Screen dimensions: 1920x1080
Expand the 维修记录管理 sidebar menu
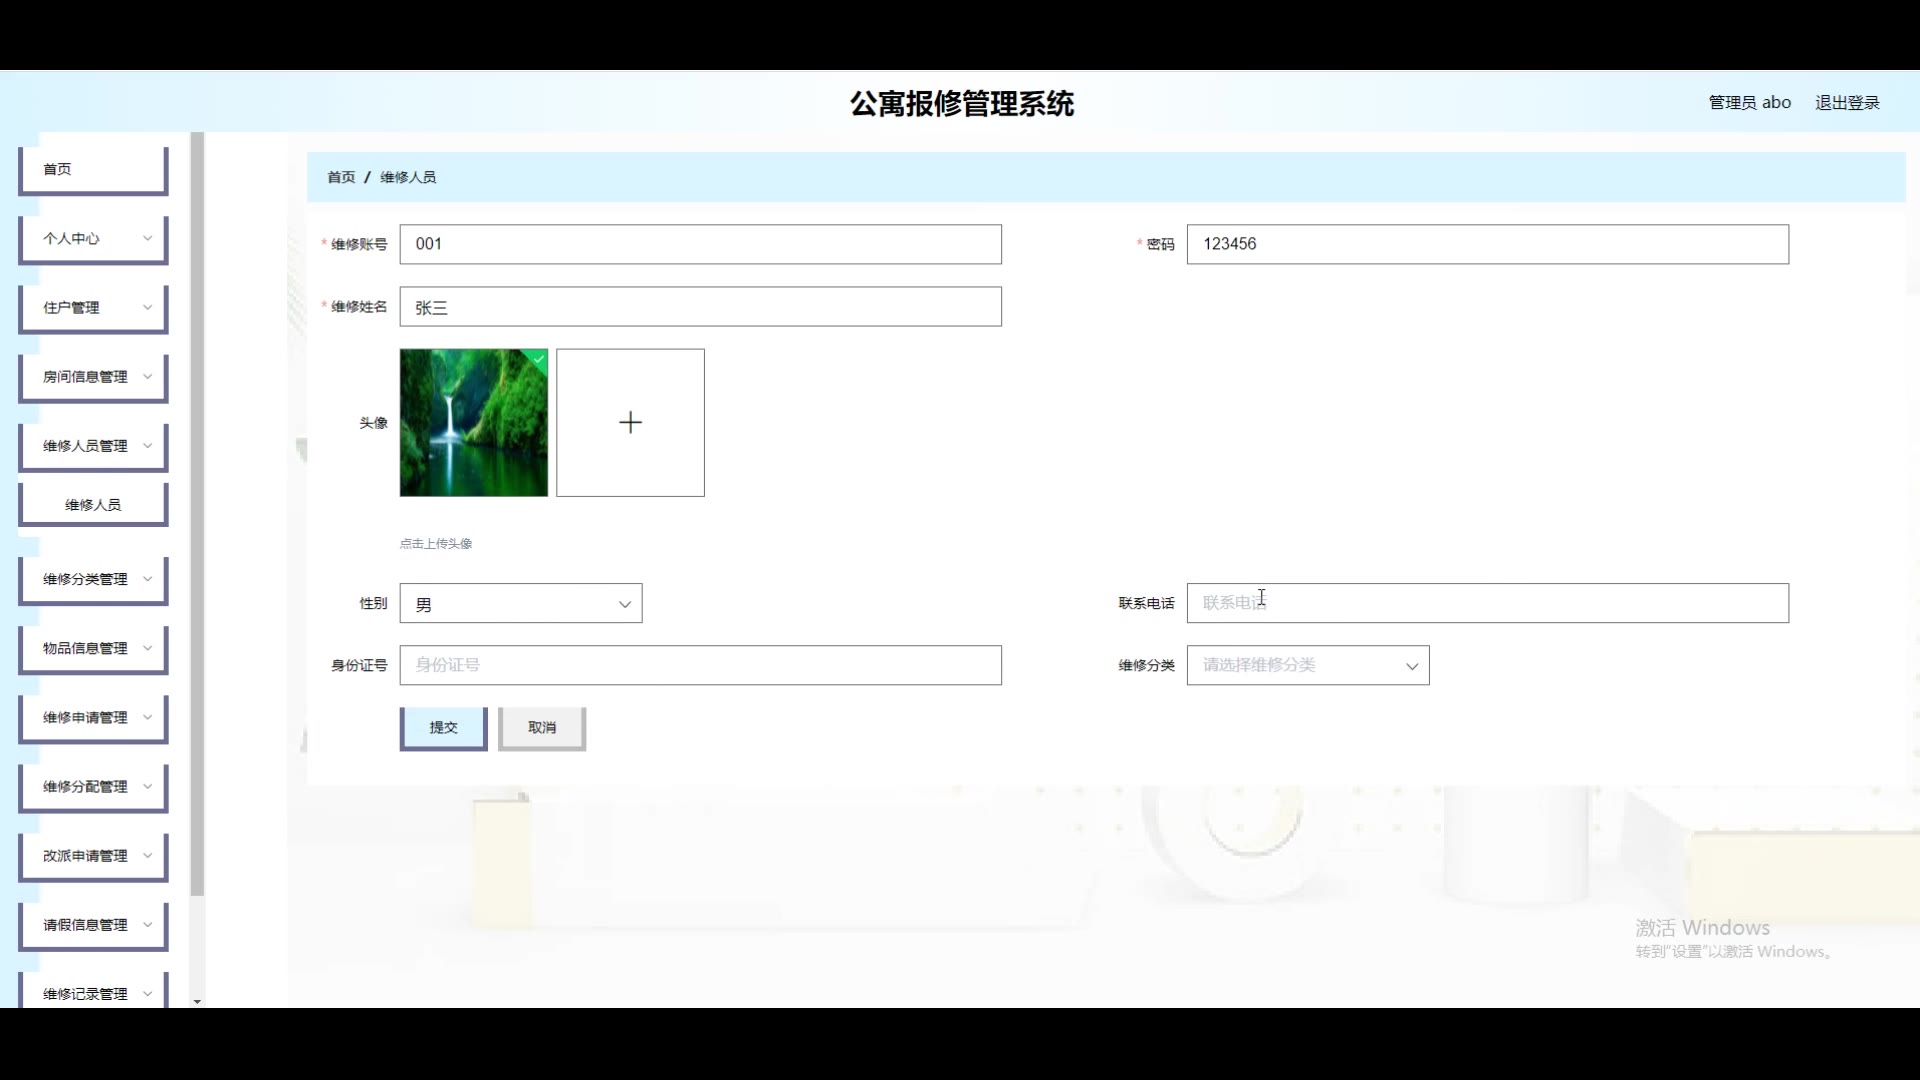pyautogui.click(x=93, y=991)
